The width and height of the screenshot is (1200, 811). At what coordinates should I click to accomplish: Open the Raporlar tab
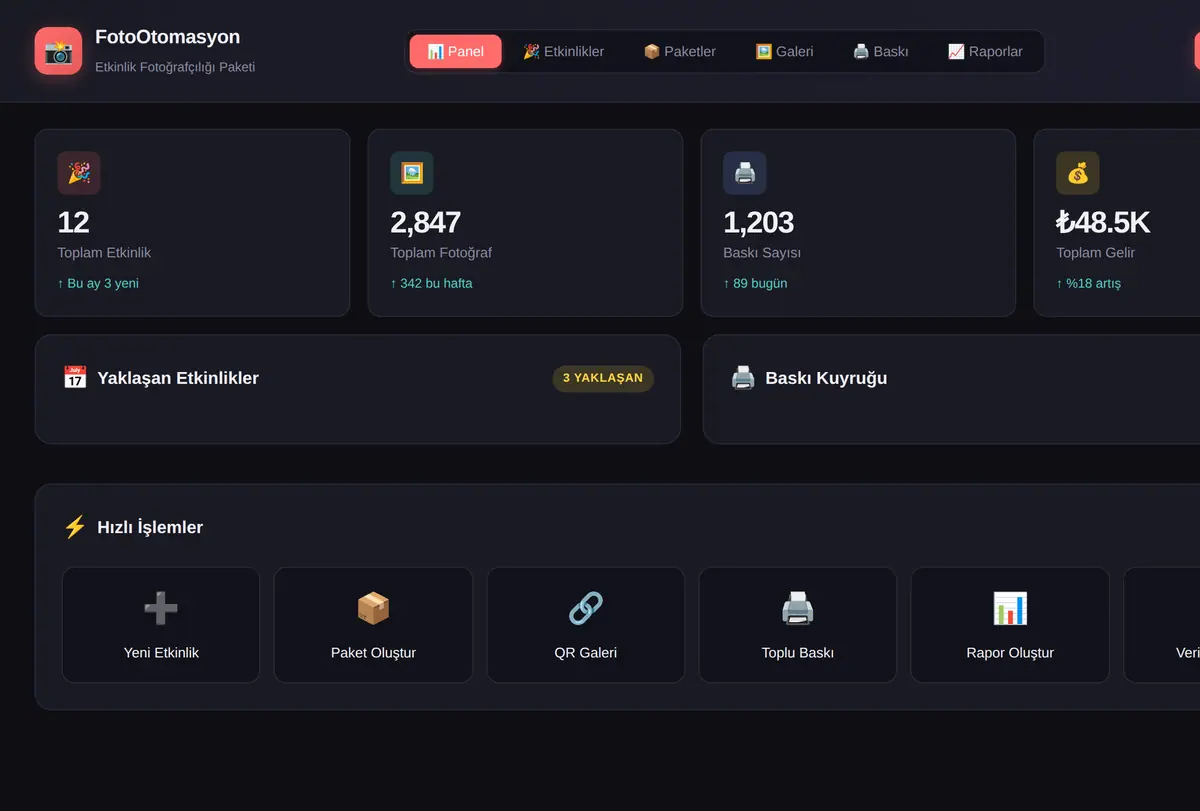click(985, 51)
